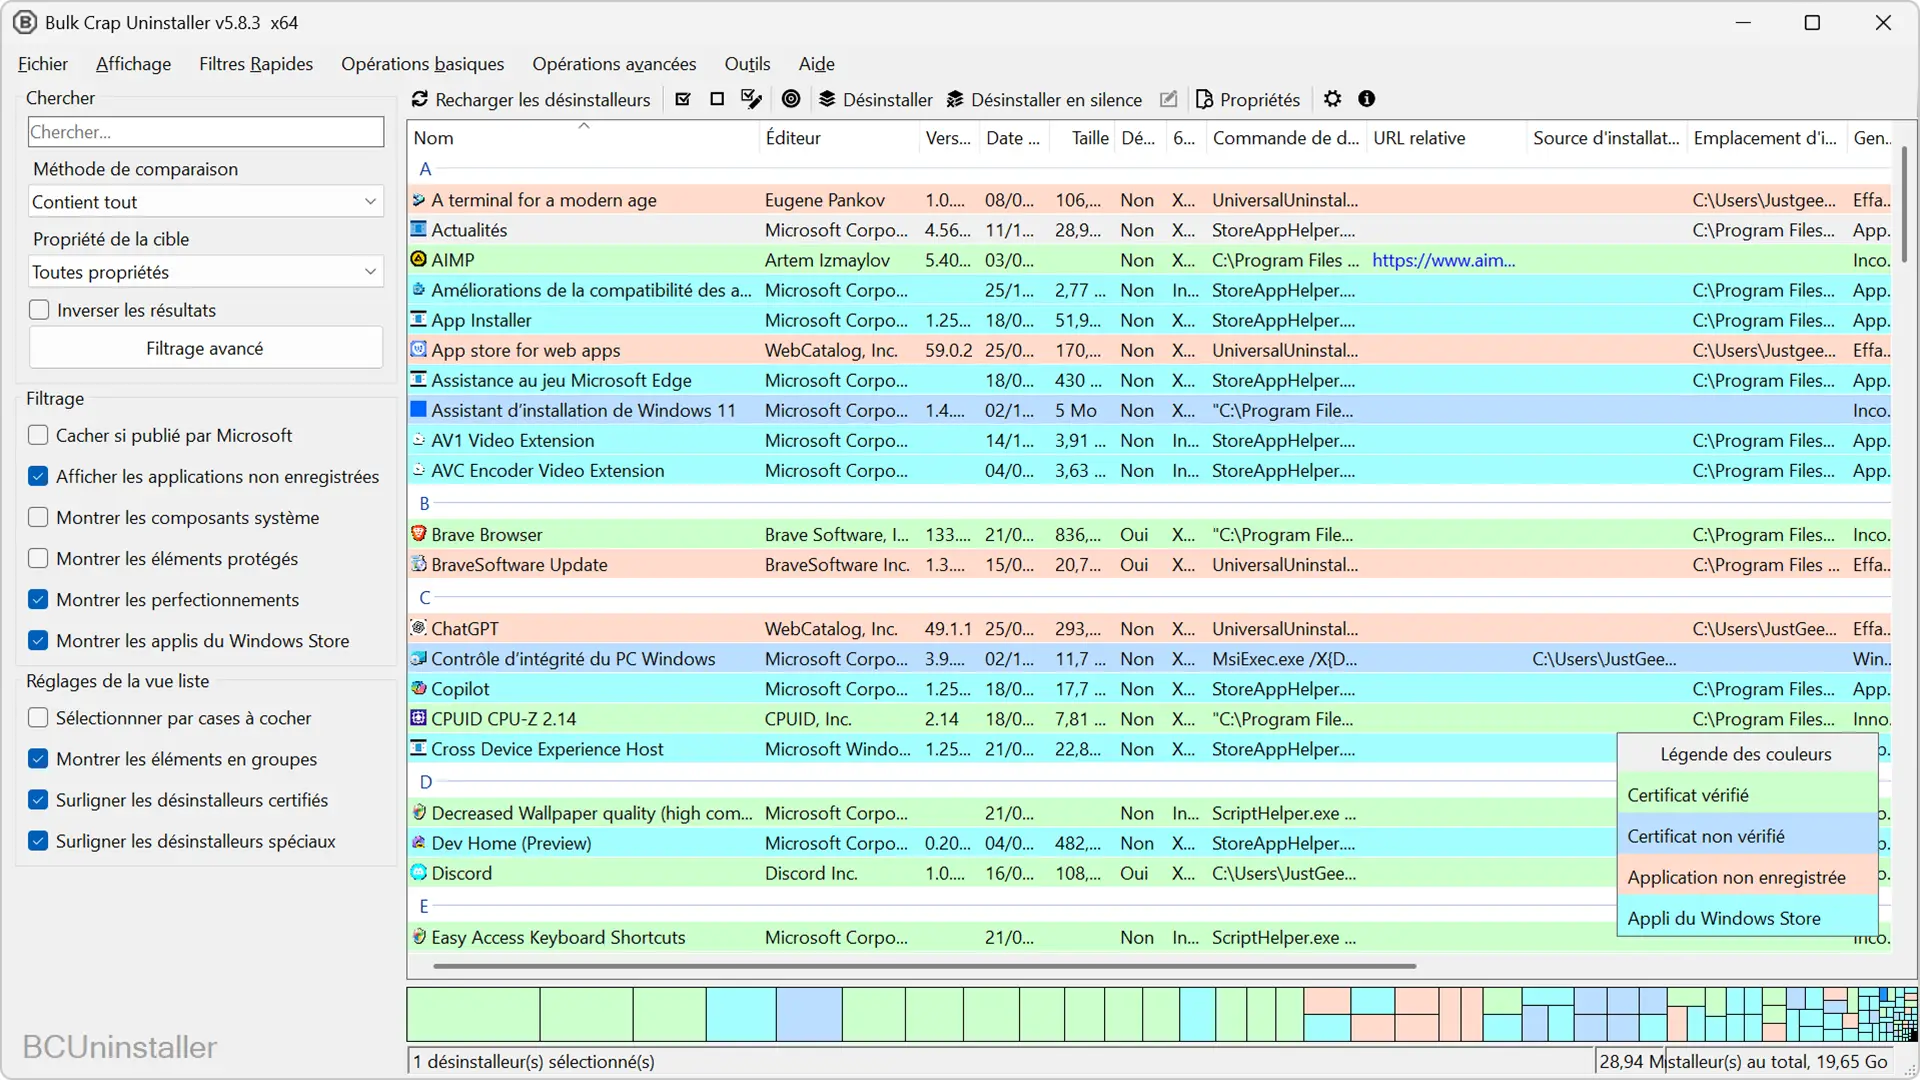This screenshot has height=1080, width=1920.
Task: Click the Discord app icon
Action: coord(419,872)
